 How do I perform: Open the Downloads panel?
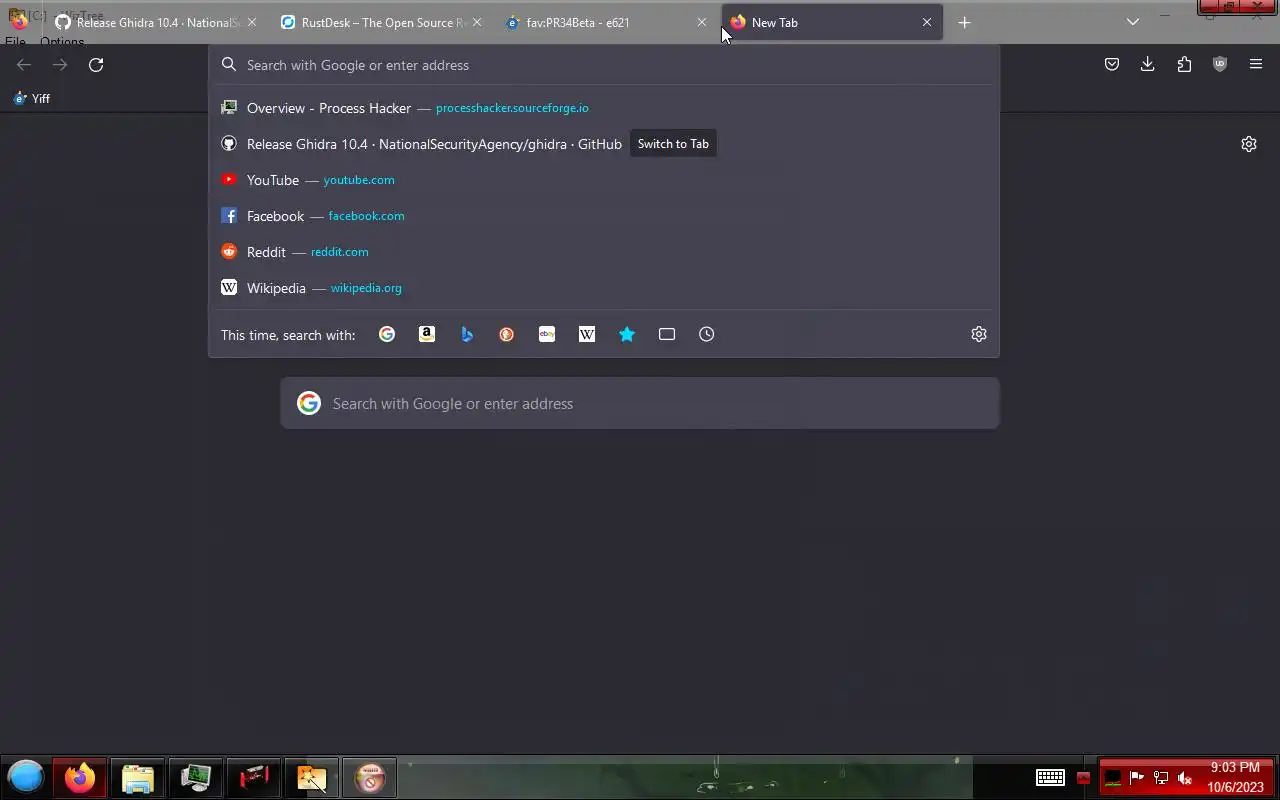(1148, 65)
